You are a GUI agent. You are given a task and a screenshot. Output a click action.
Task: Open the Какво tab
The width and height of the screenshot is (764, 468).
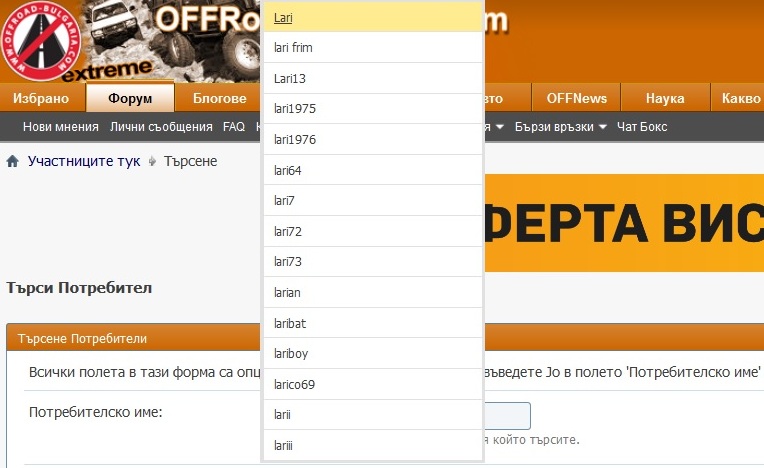(x=738, y=98)
